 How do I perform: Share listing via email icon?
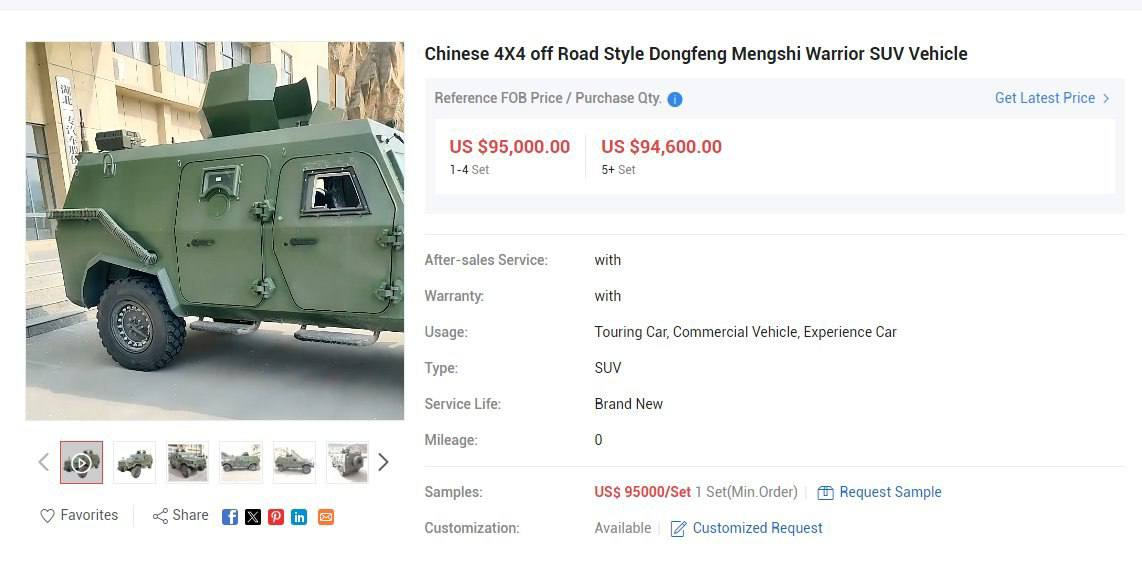[326, 517]
